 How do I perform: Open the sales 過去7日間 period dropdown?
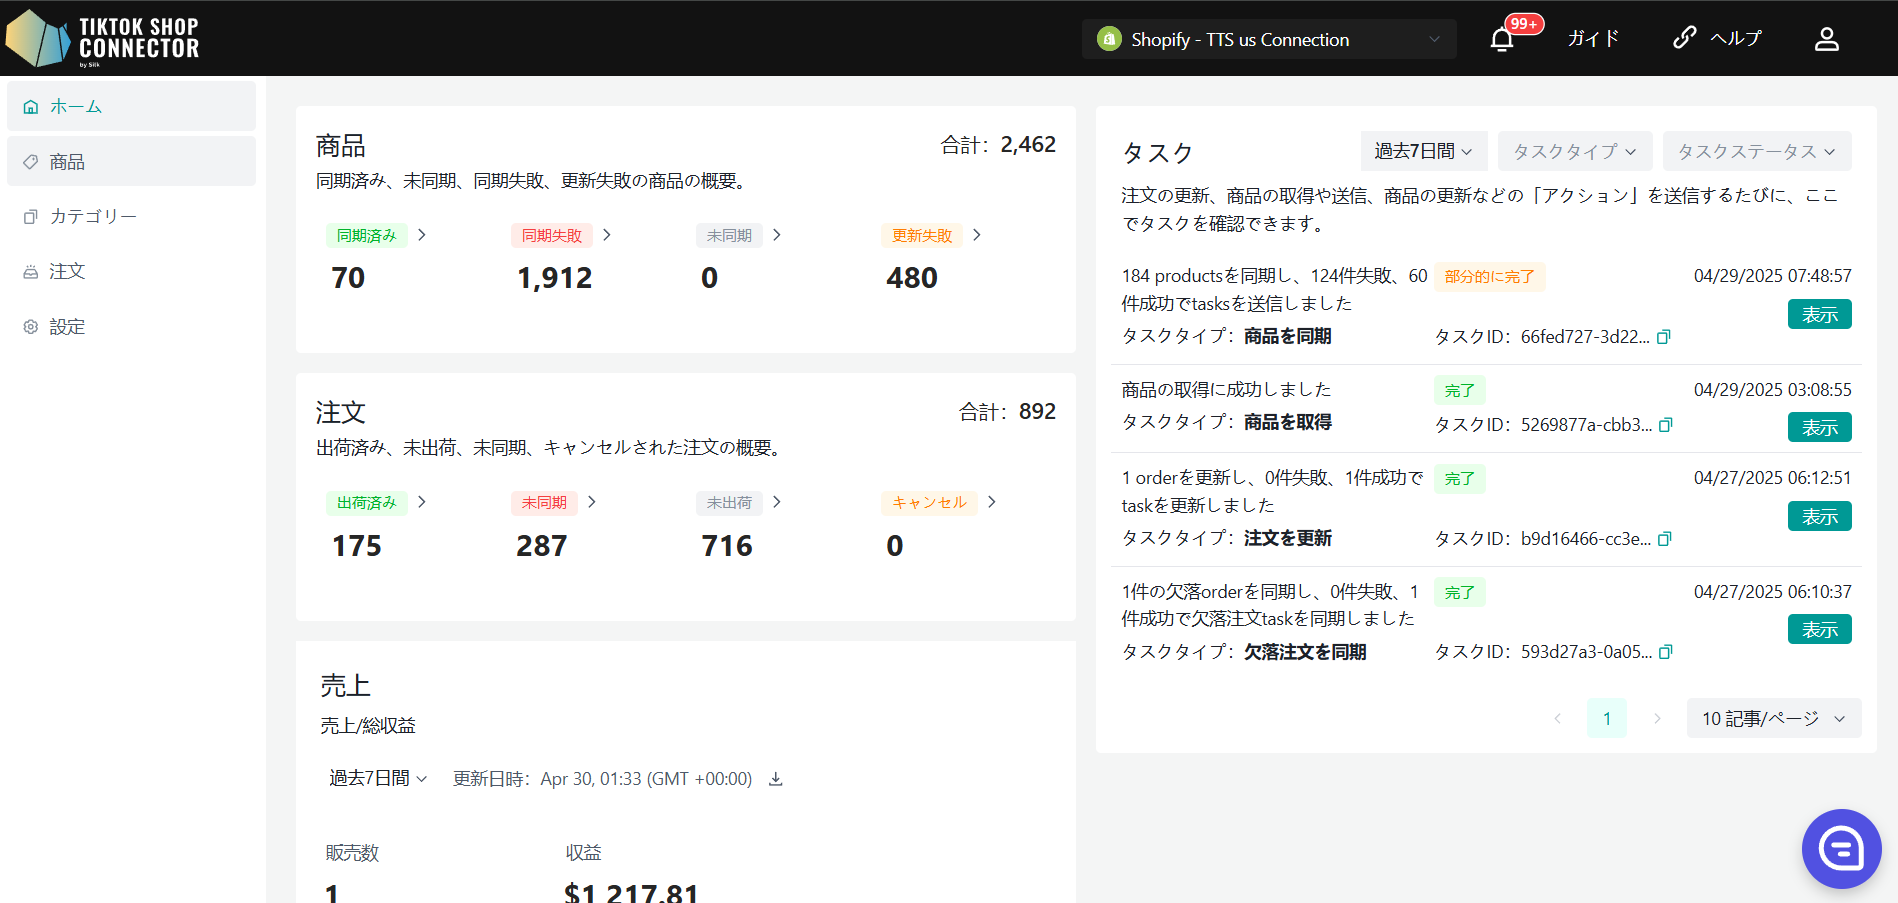tap(378, 778)
